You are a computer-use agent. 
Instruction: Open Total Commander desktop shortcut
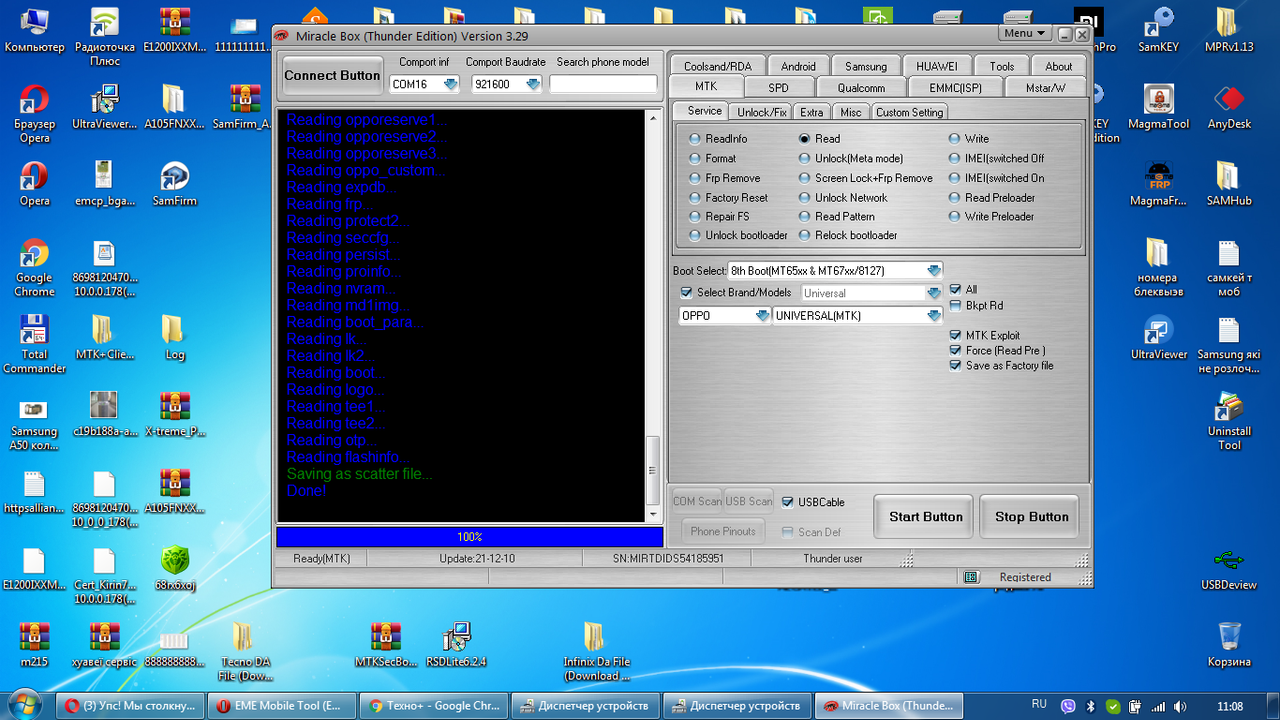tap(34, 345)
